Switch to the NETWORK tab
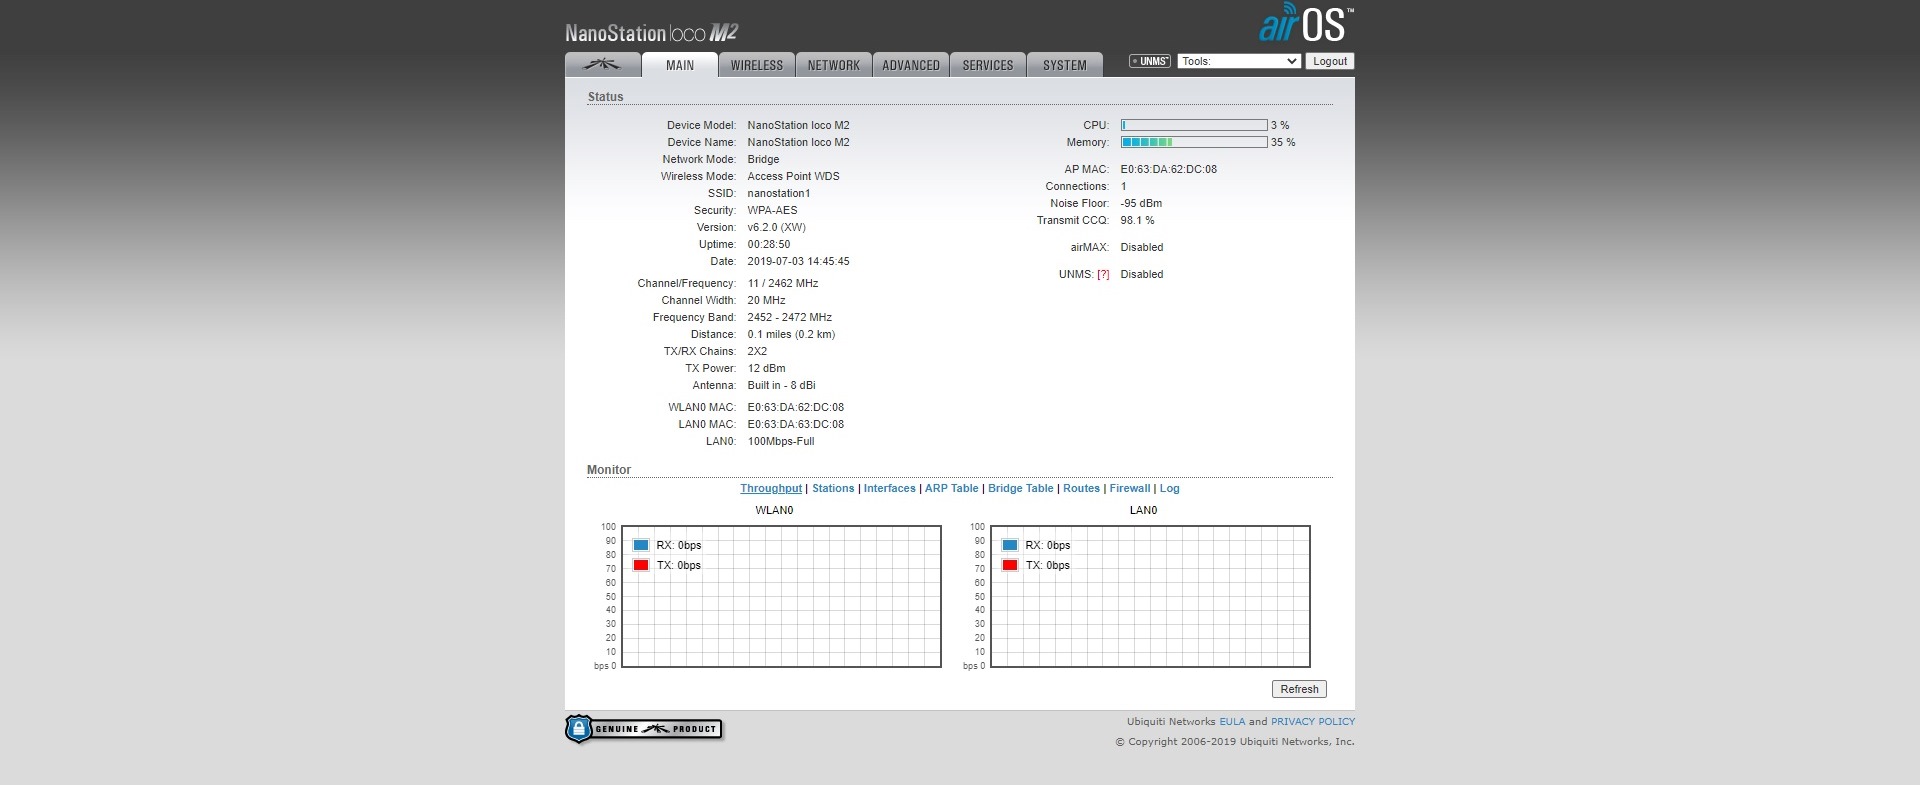This screenshot has width=1920, height=785. click(x=834, y=65)
